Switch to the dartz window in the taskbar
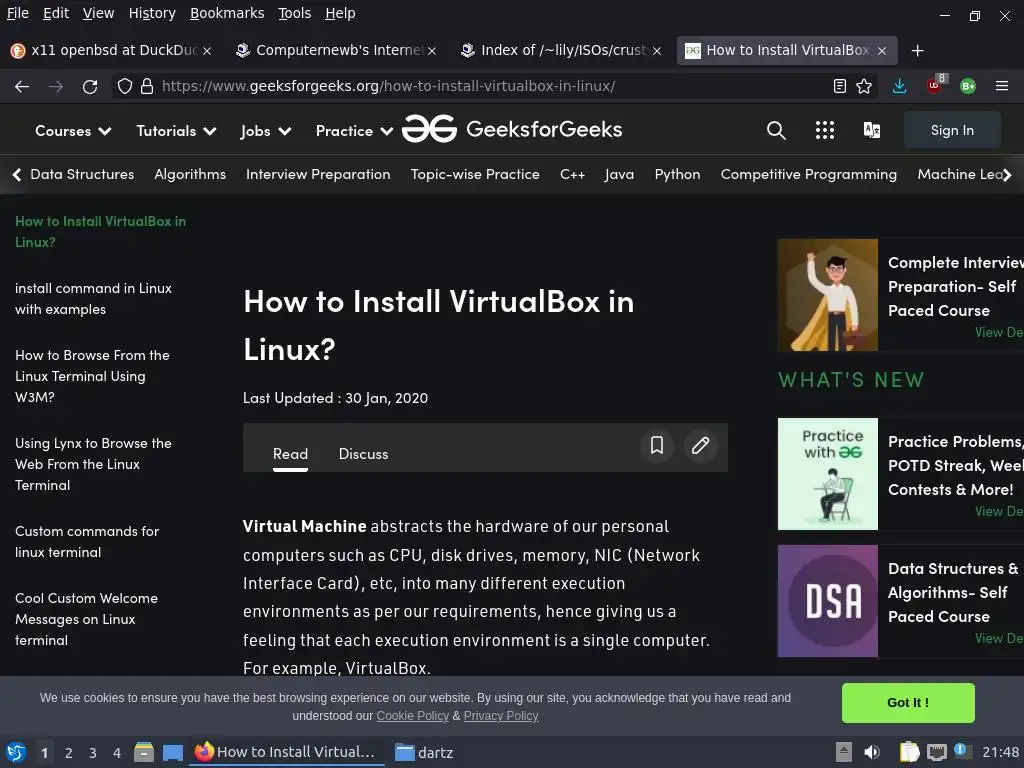 pos(424,752)
